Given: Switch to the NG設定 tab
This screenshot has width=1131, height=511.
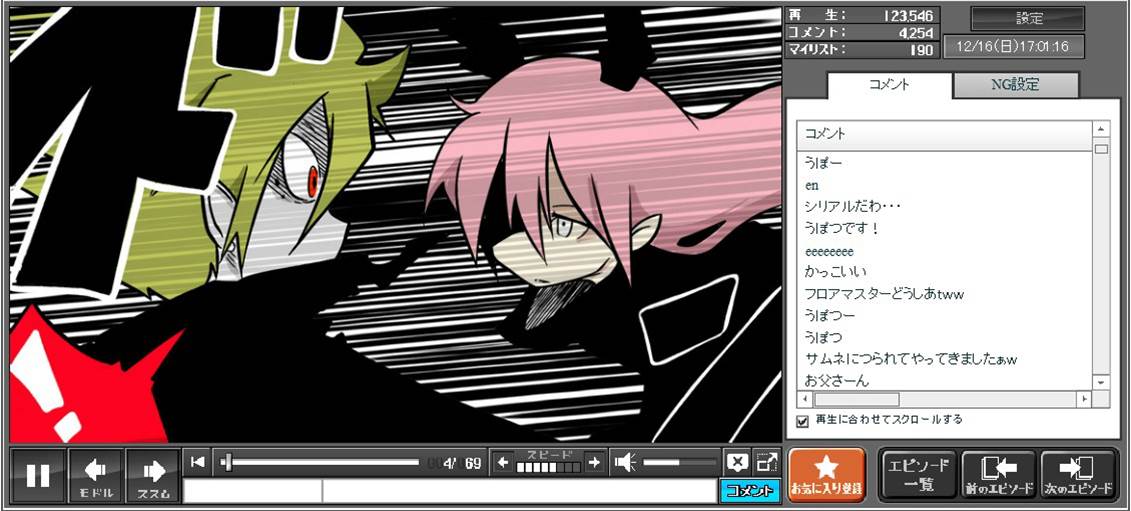Looking at the screenshot, I should click(1015, 85).
